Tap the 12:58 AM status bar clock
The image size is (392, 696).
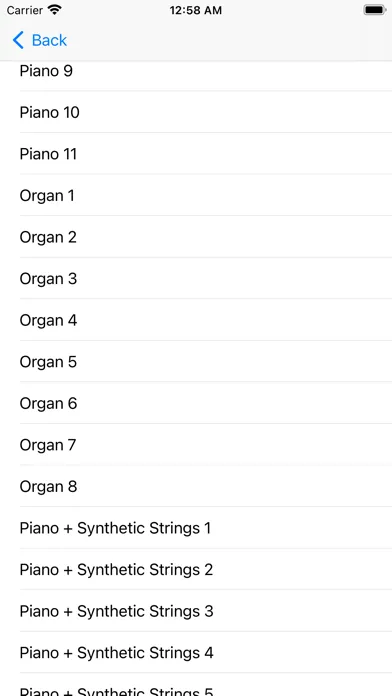point(195,10)
